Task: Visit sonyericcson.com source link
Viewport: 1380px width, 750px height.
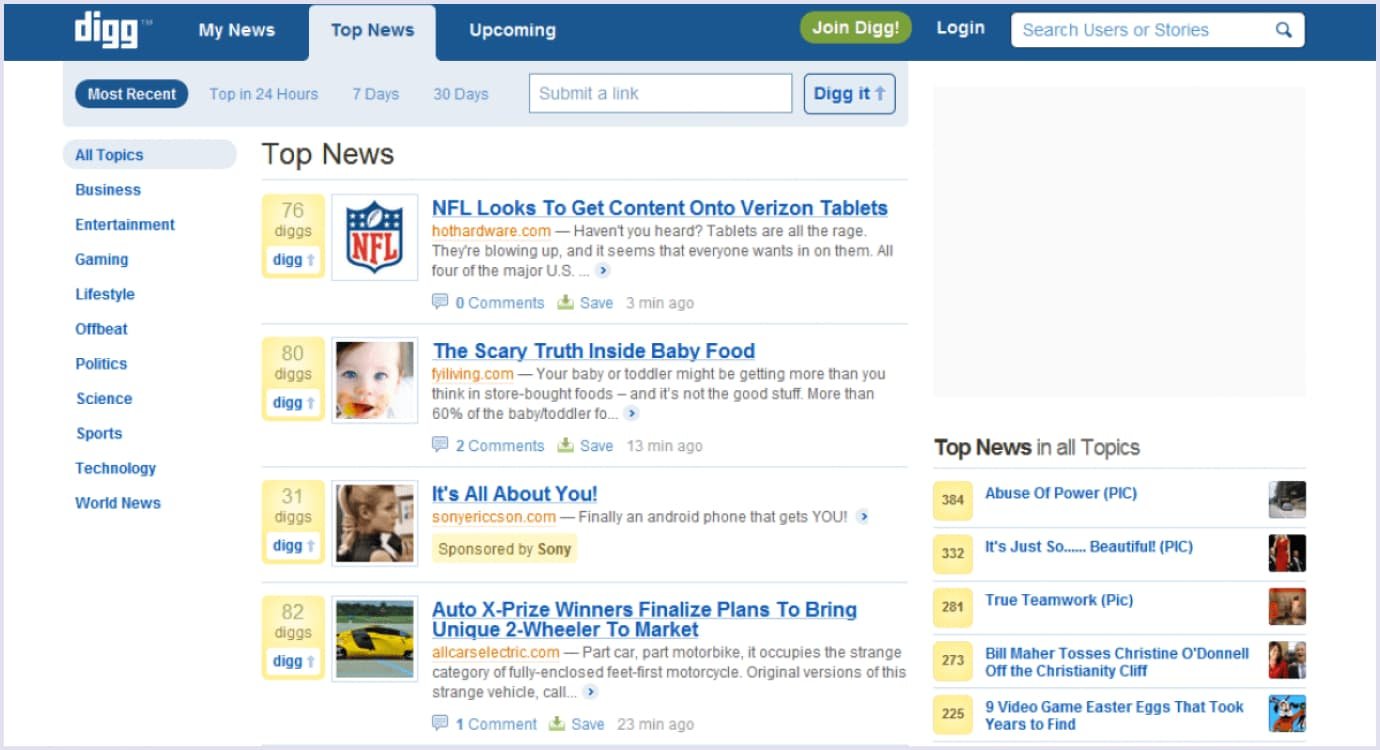Action: 494,517
